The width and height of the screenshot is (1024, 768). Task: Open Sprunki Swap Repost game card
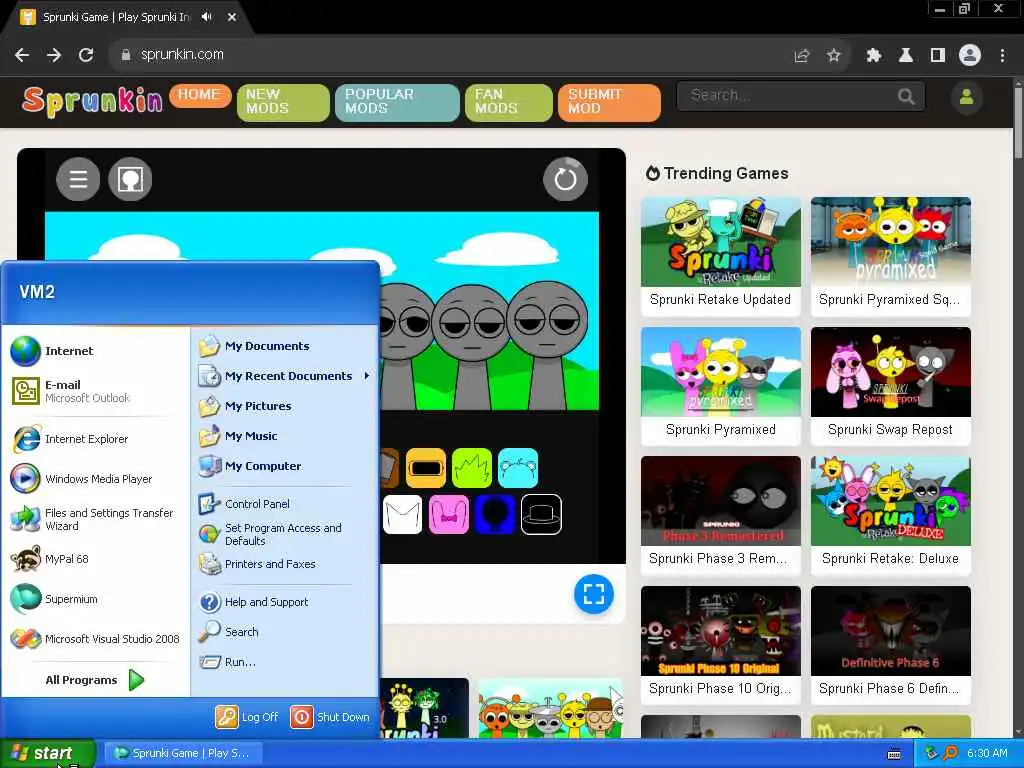pos(891,386)
